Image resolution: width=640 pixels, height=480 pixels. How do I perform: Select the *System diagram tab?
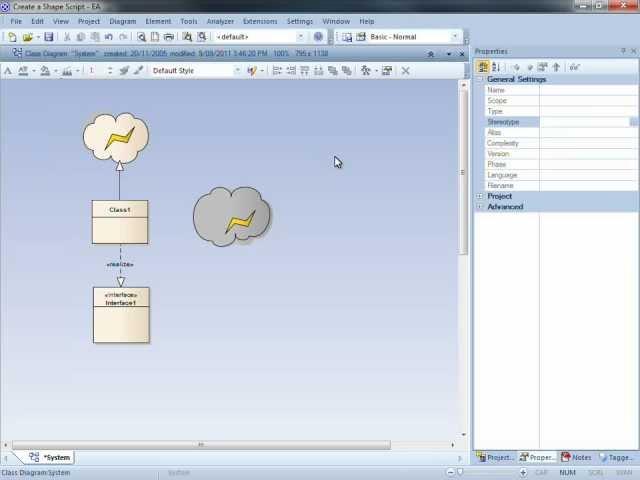(x=50, y=458)
